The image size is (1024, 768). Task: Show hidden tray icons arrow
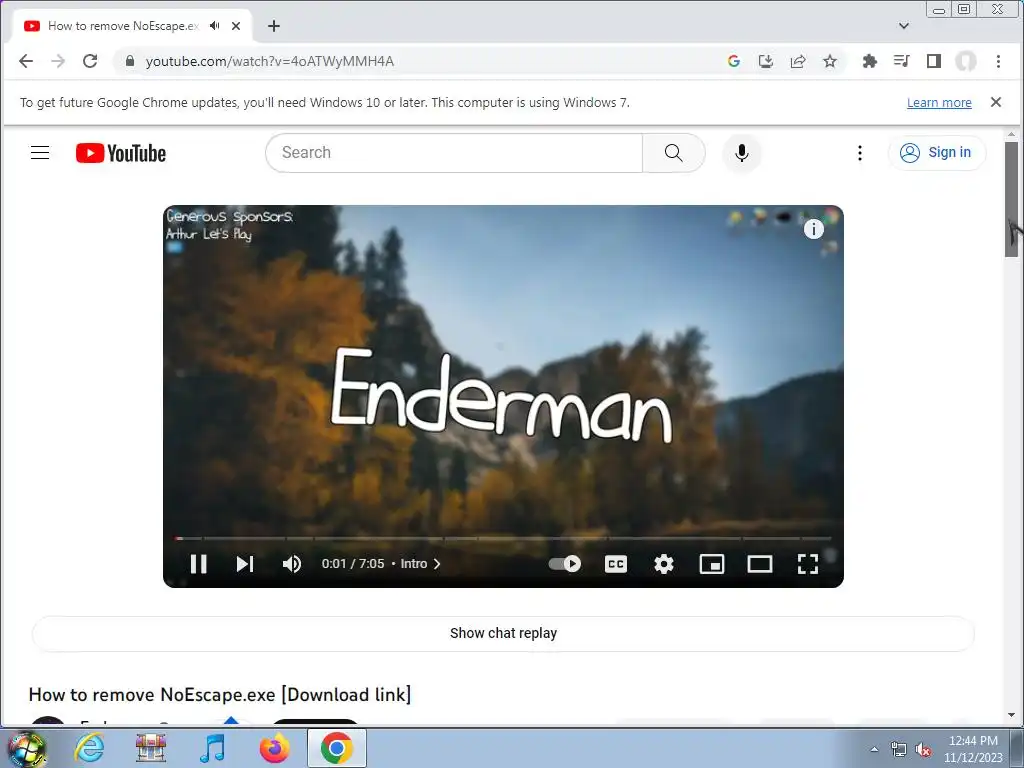click(x=874, y=749)
